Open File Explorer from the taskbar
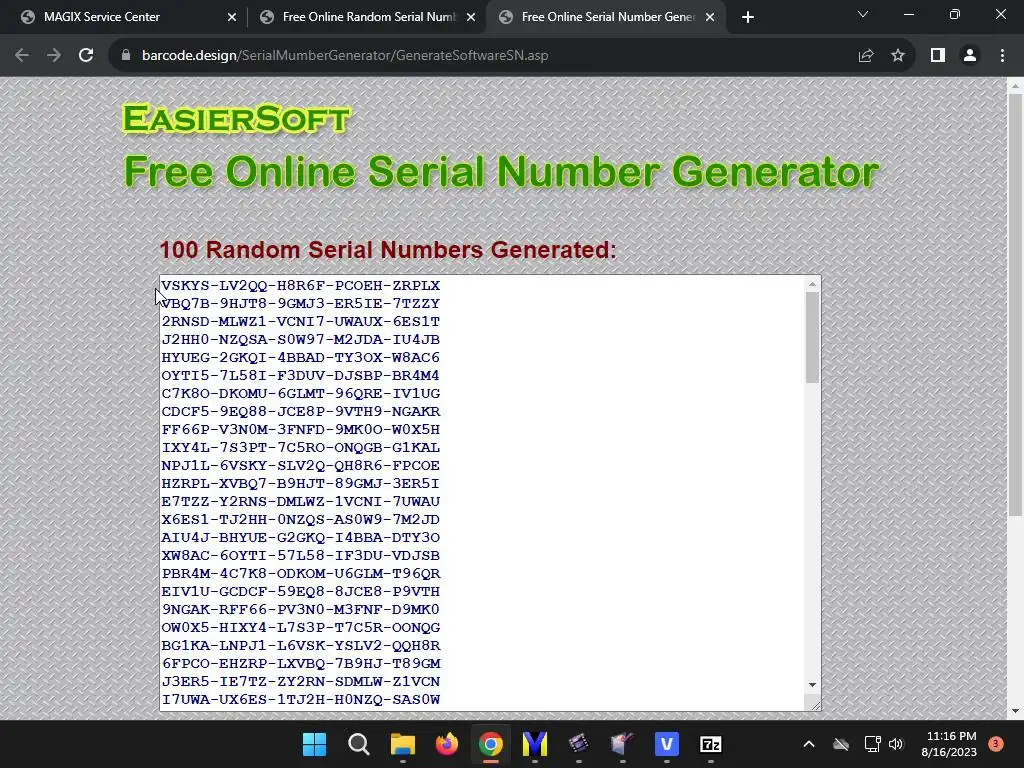 (403, 744)
